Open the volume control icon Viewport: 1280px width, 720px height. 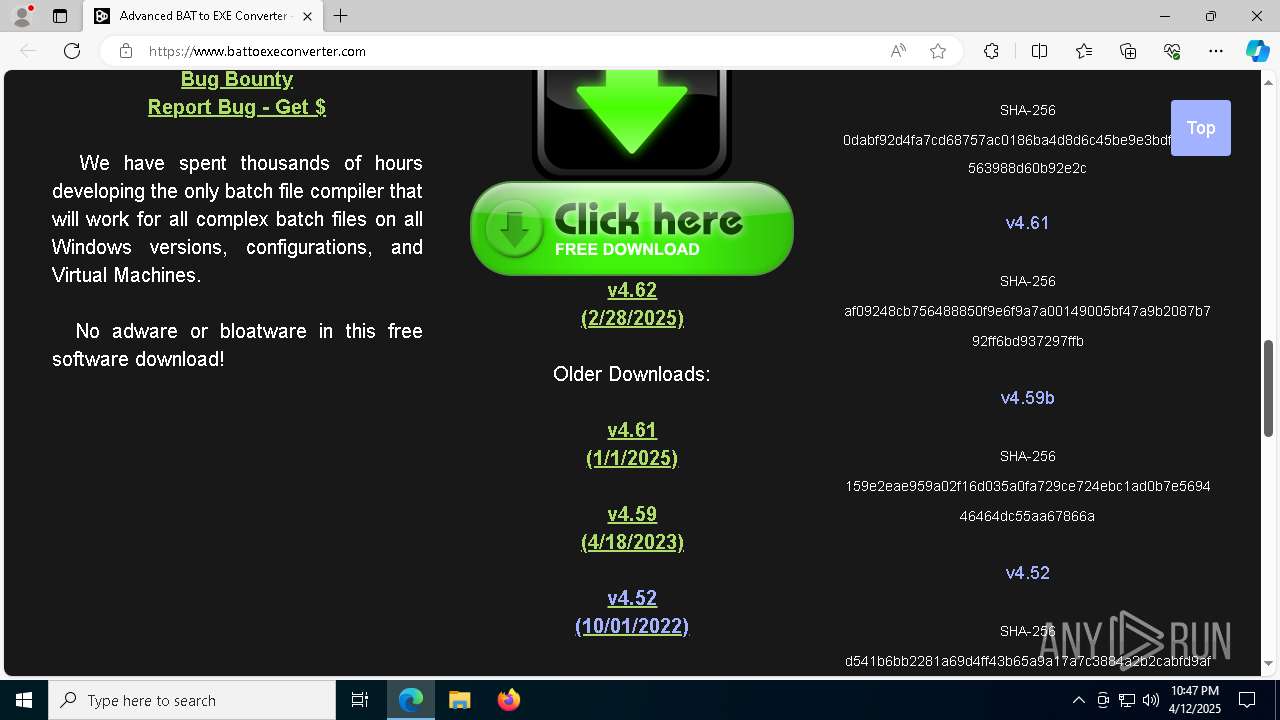(x=1150, y=700)
